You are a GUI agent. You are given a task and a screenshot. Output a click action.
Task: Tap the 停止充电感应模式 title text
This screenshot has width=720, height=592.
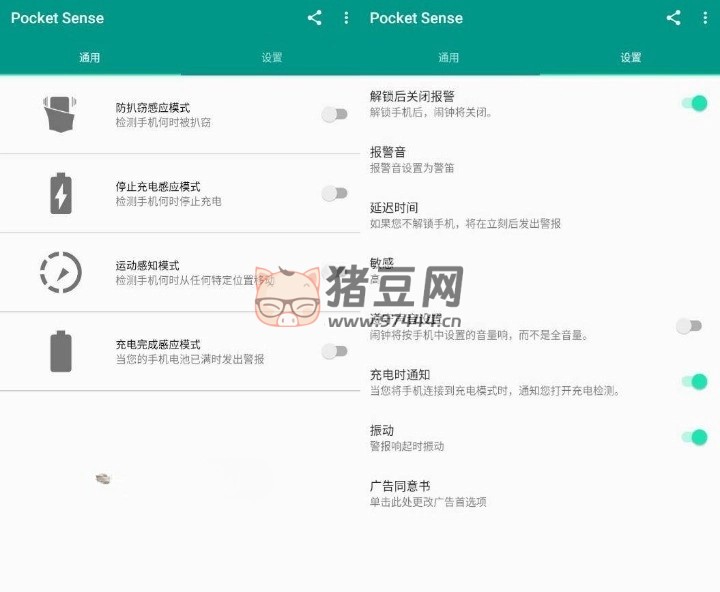(x=158, y=186)
